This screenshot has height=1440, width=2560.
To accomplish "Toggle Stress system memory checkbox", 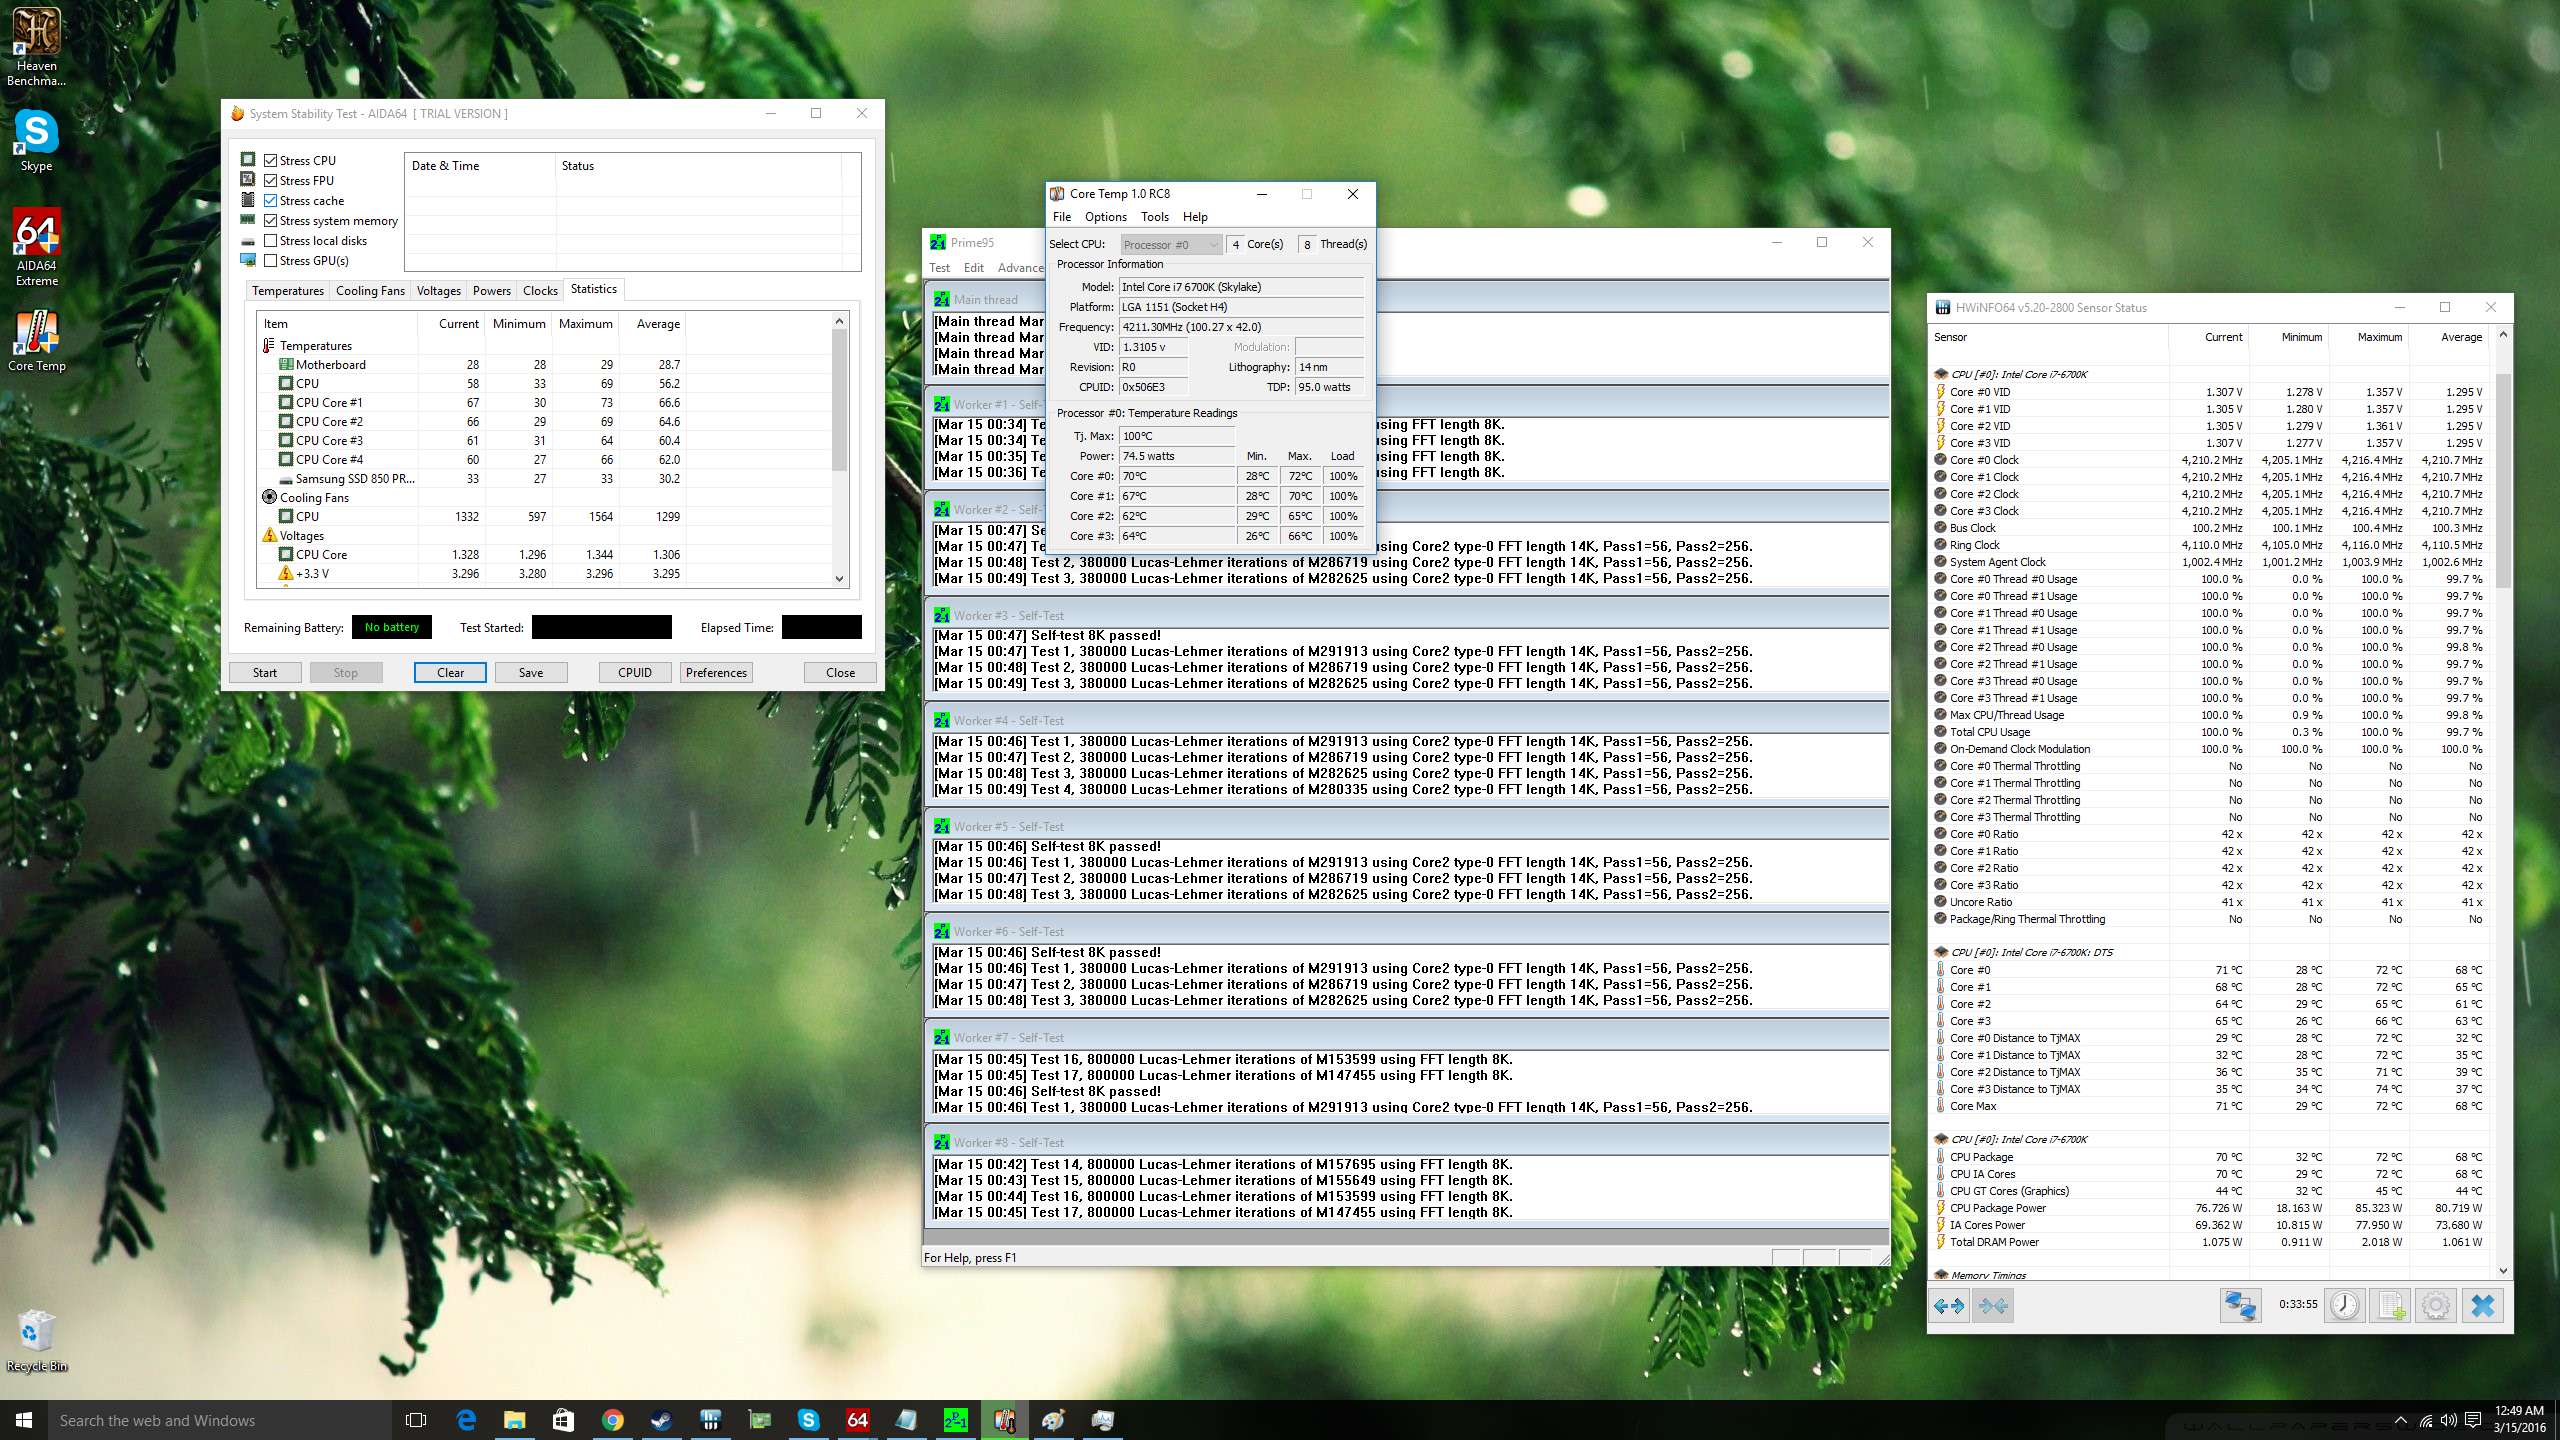I will (x=270, y=220).
